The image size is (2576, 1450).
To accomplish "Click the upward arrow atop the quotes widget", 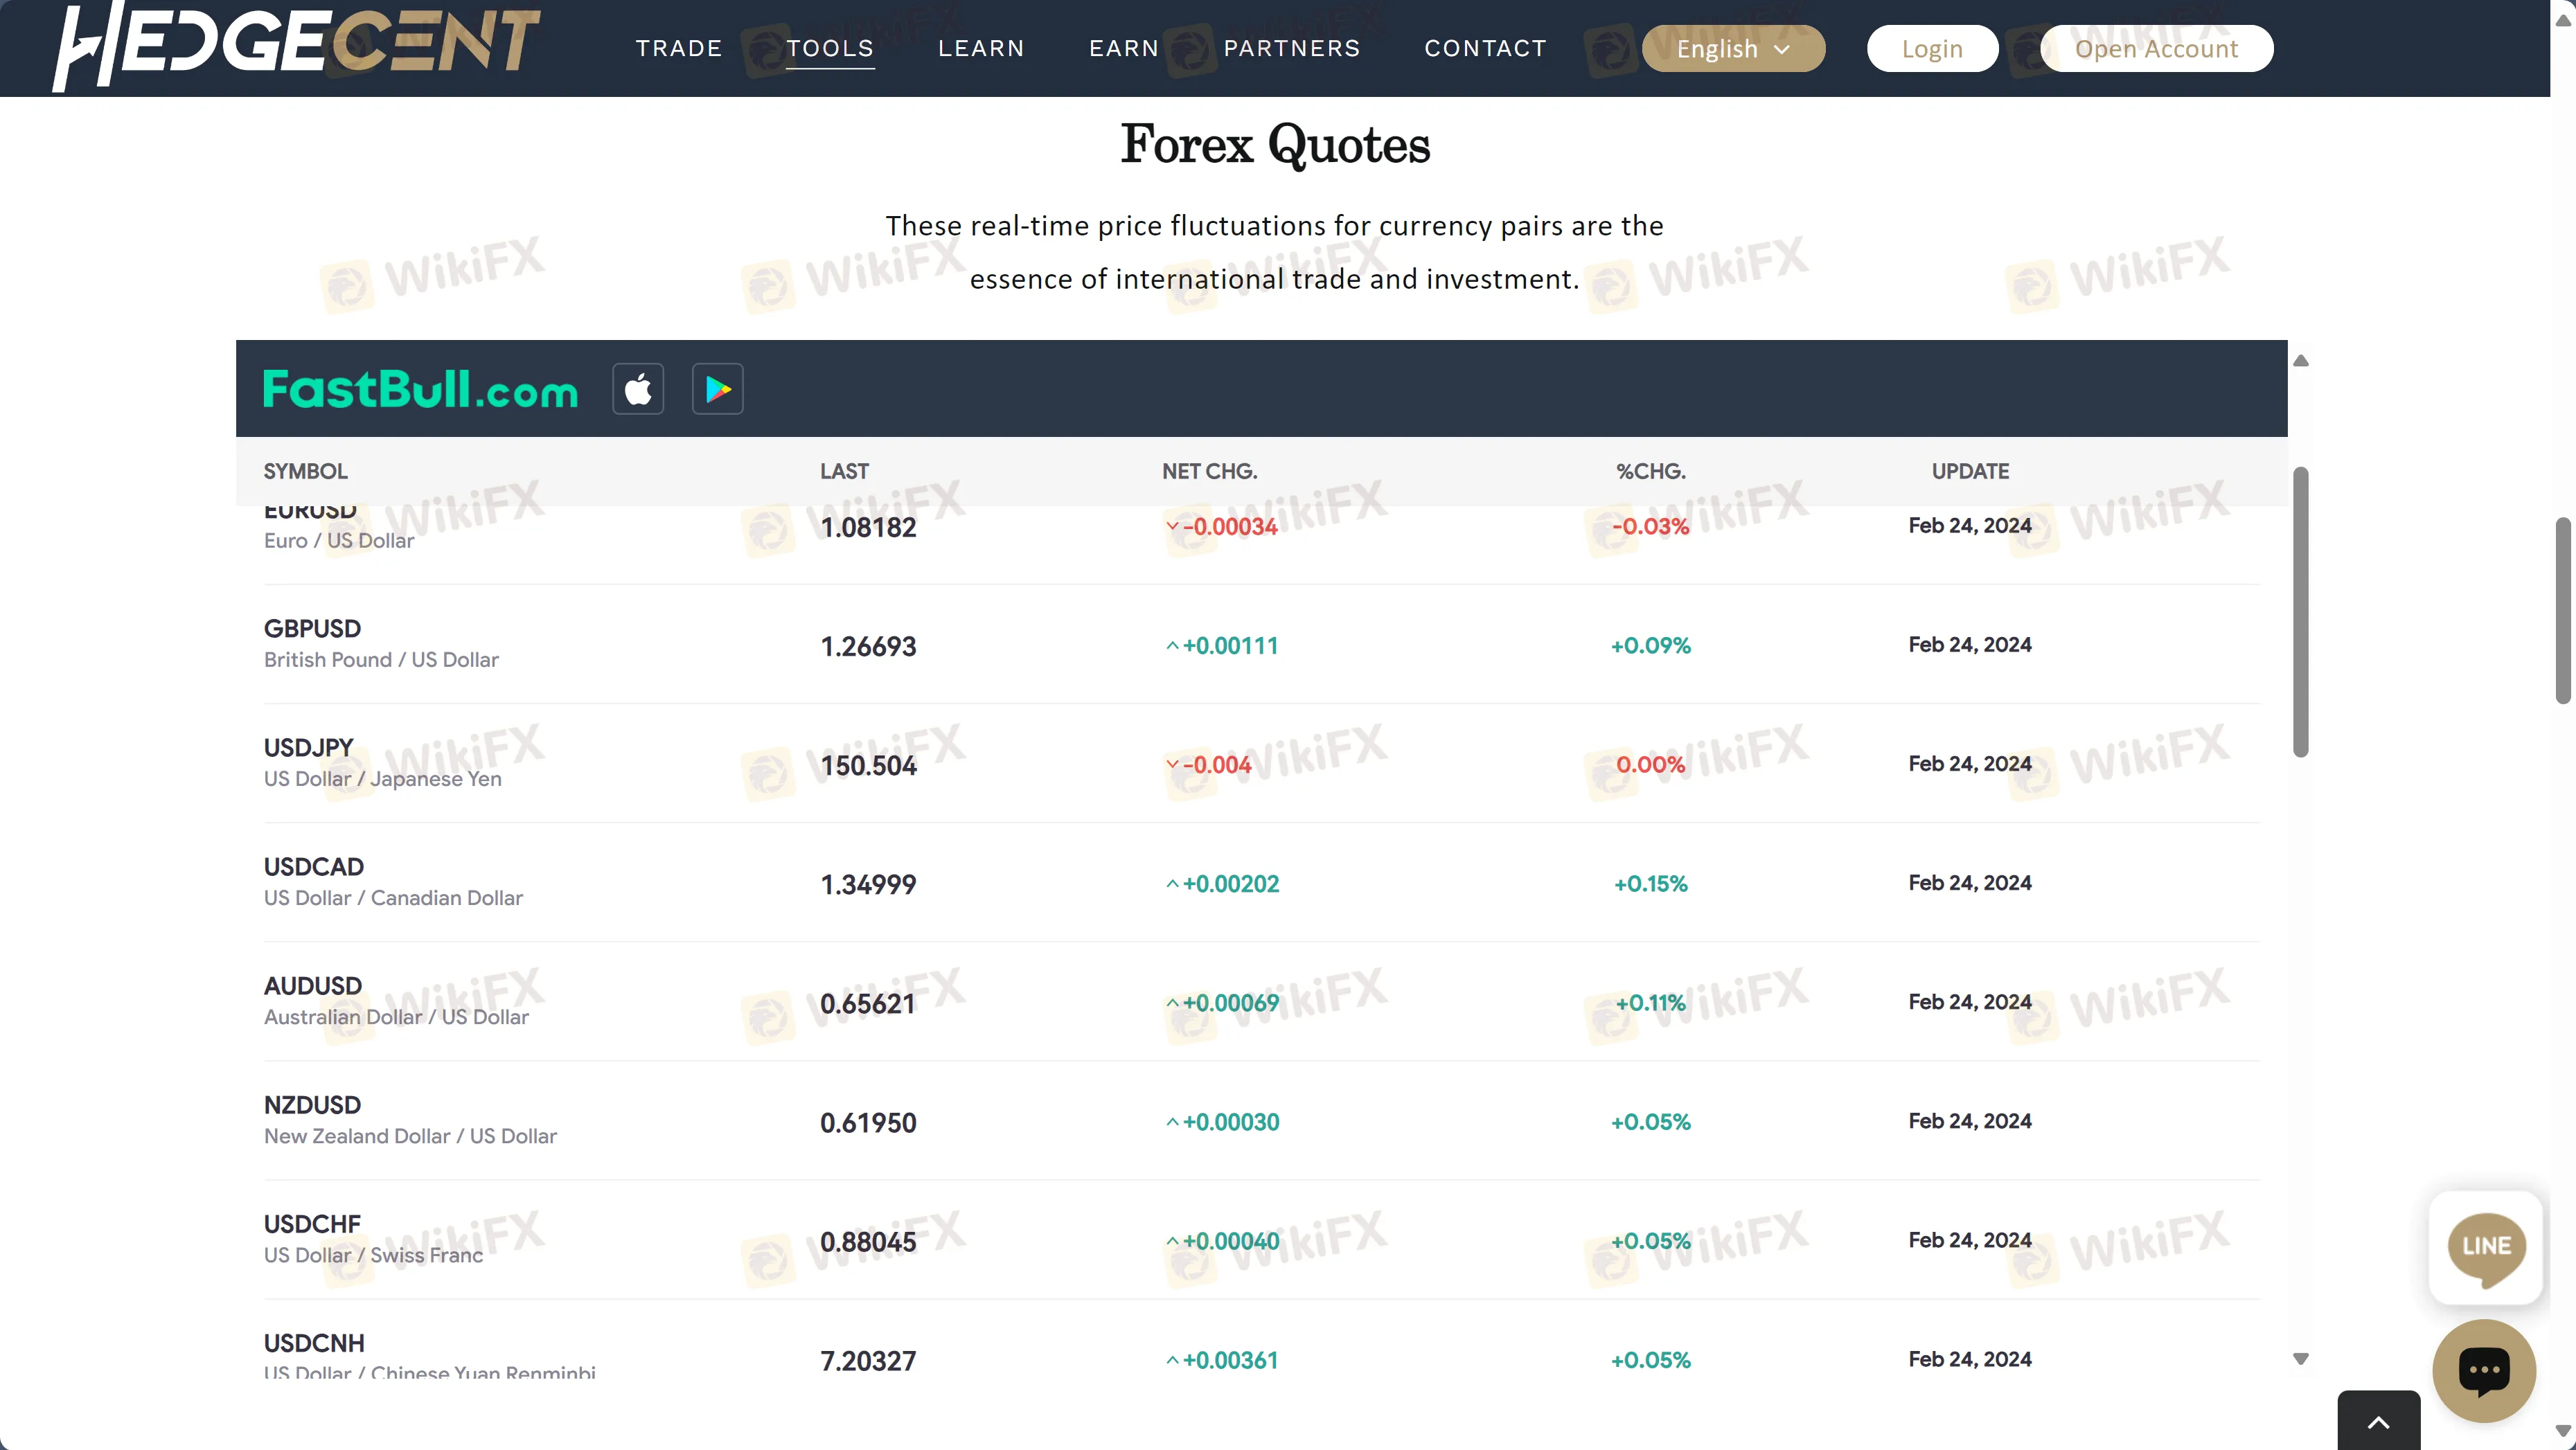I will 2302,360.
